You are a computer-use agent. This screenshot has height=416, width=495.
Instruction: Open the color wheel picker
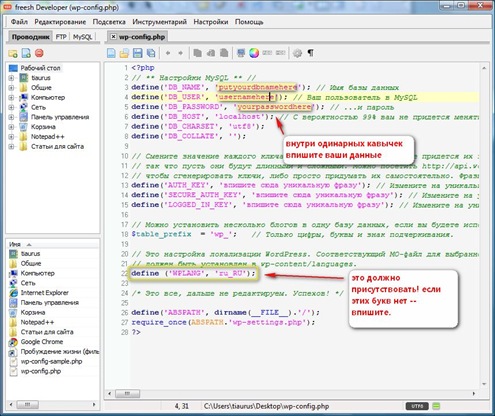254,53
